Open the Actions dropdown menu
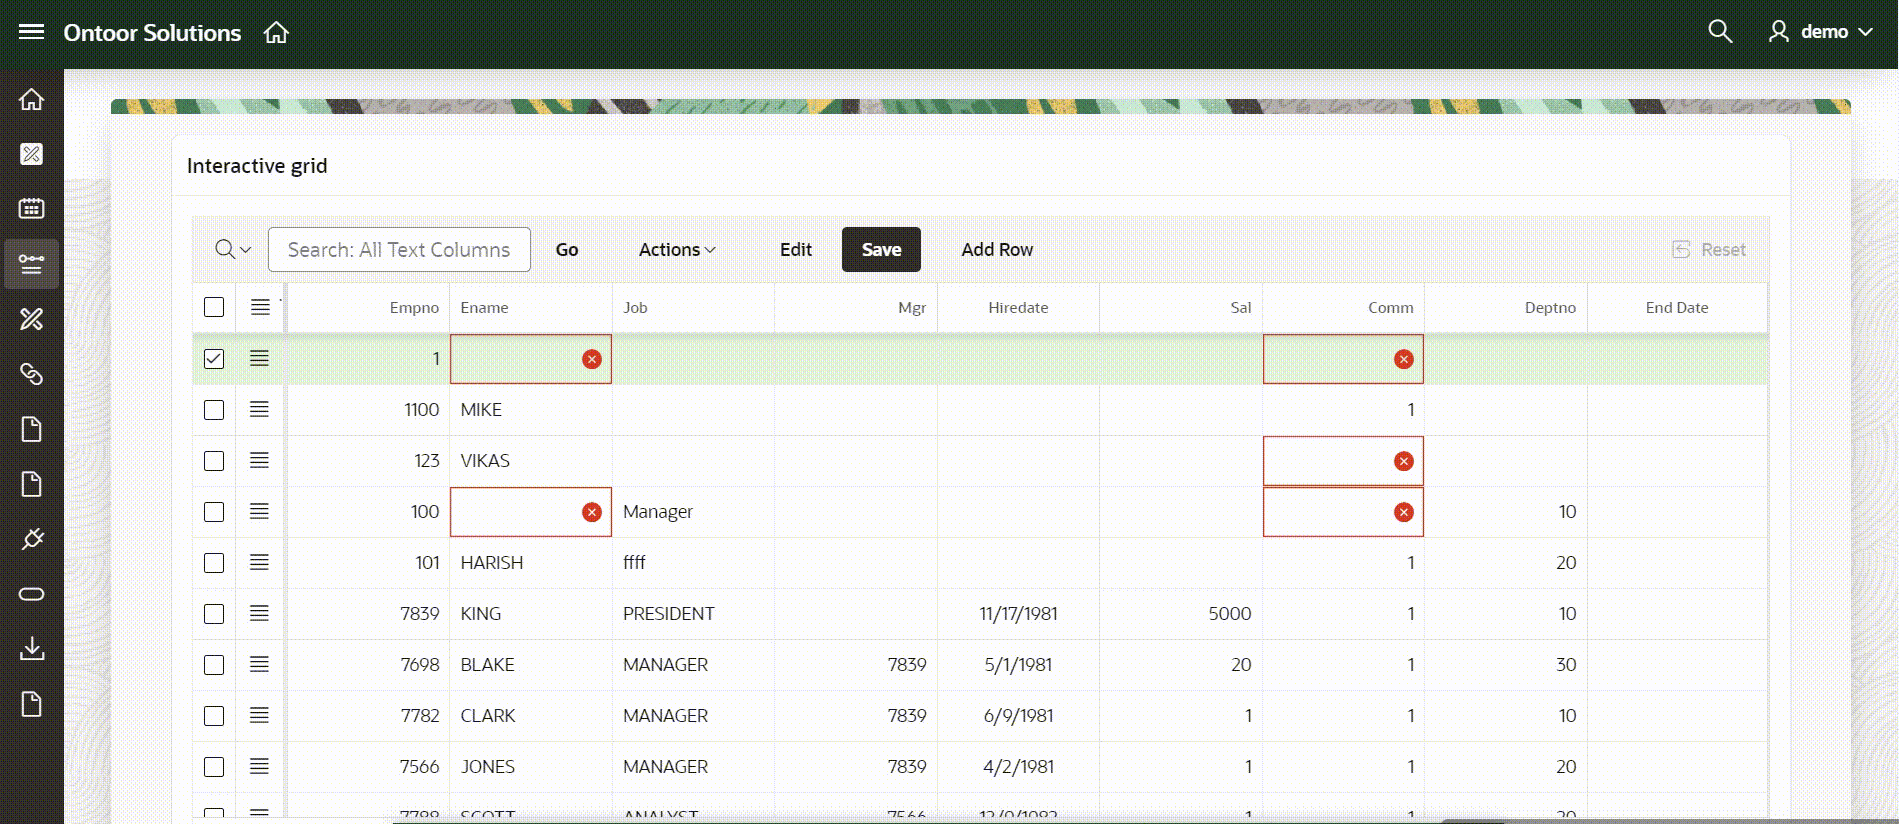The height and width of the screenshot is (824, 1899). [x=677, y=250]
